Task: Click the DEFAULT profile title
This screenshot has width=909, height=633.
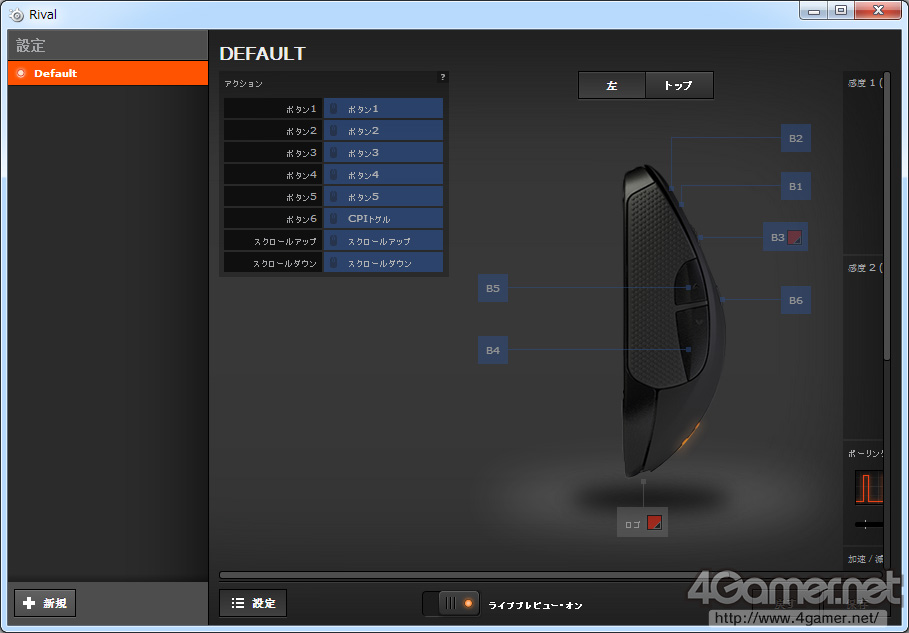Action: click(x=263, y=53)
